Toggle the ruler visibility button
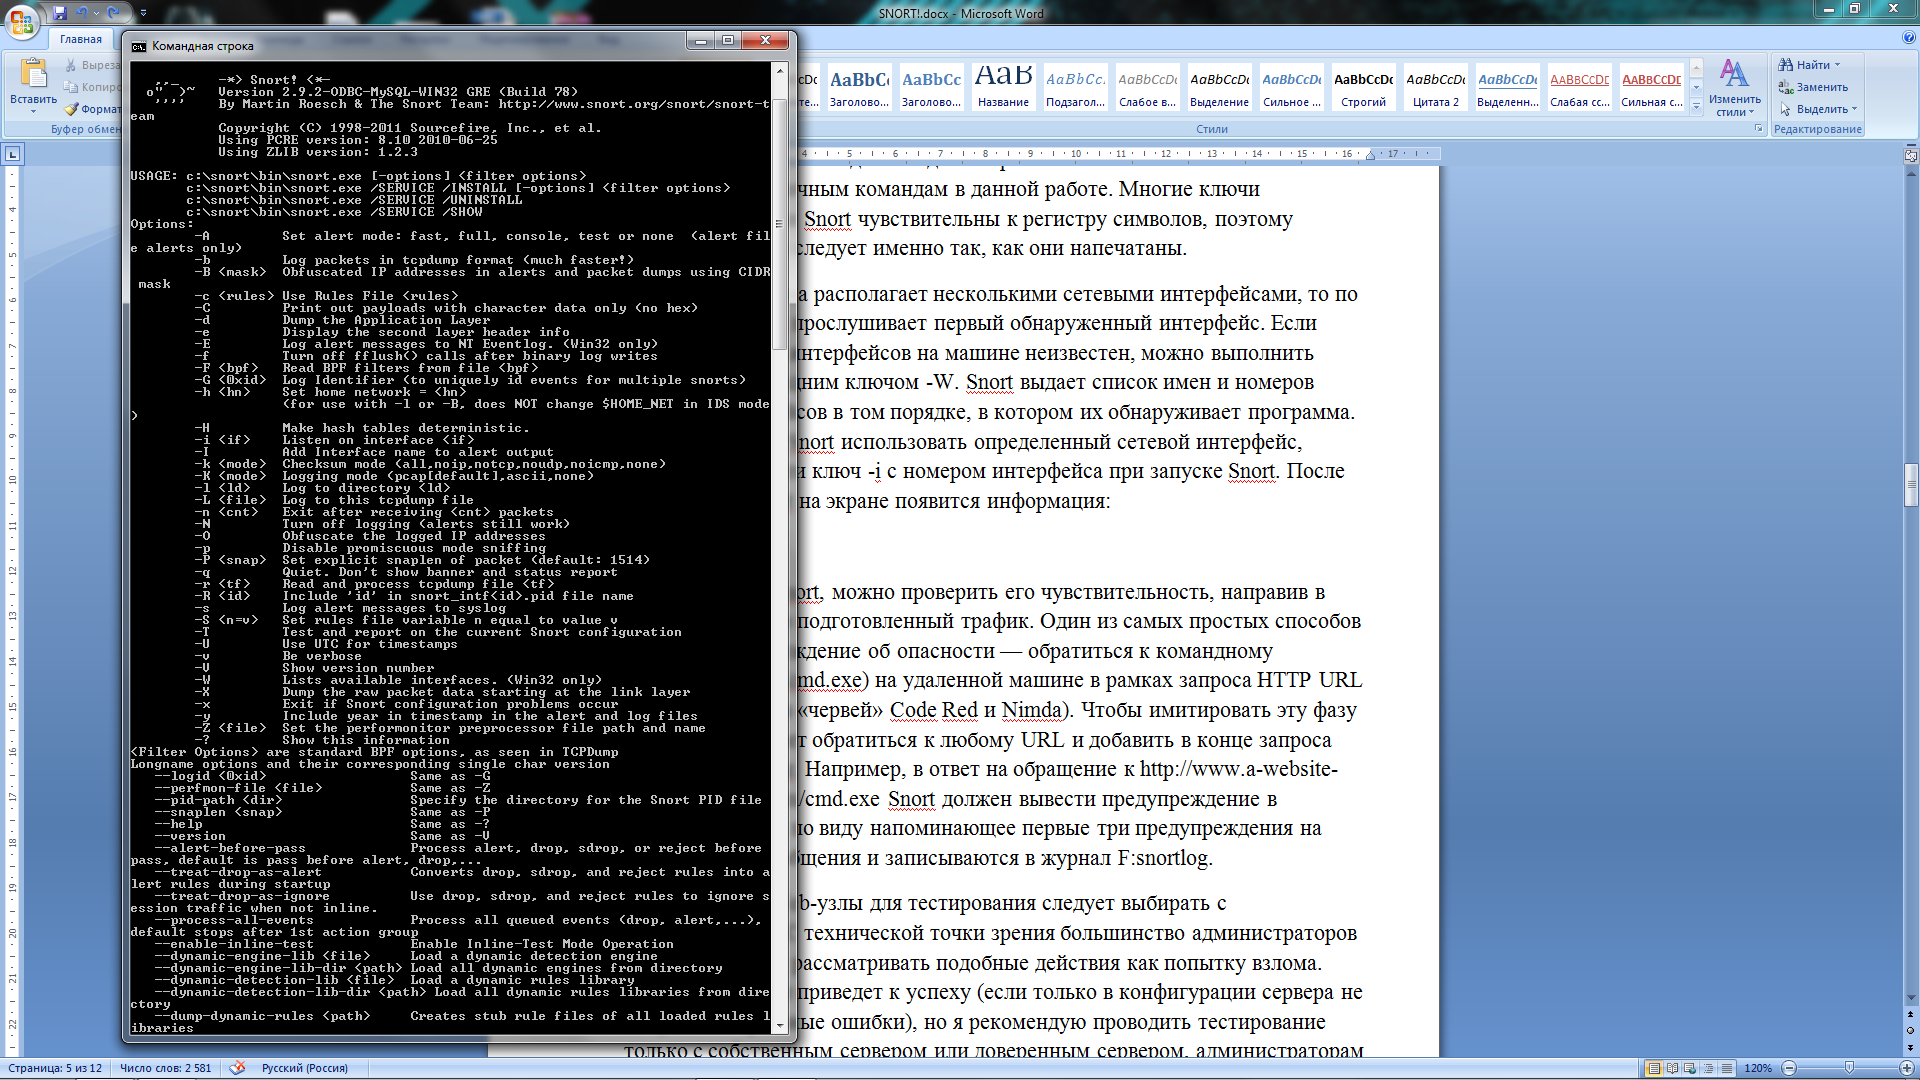 pos(1910,156)
